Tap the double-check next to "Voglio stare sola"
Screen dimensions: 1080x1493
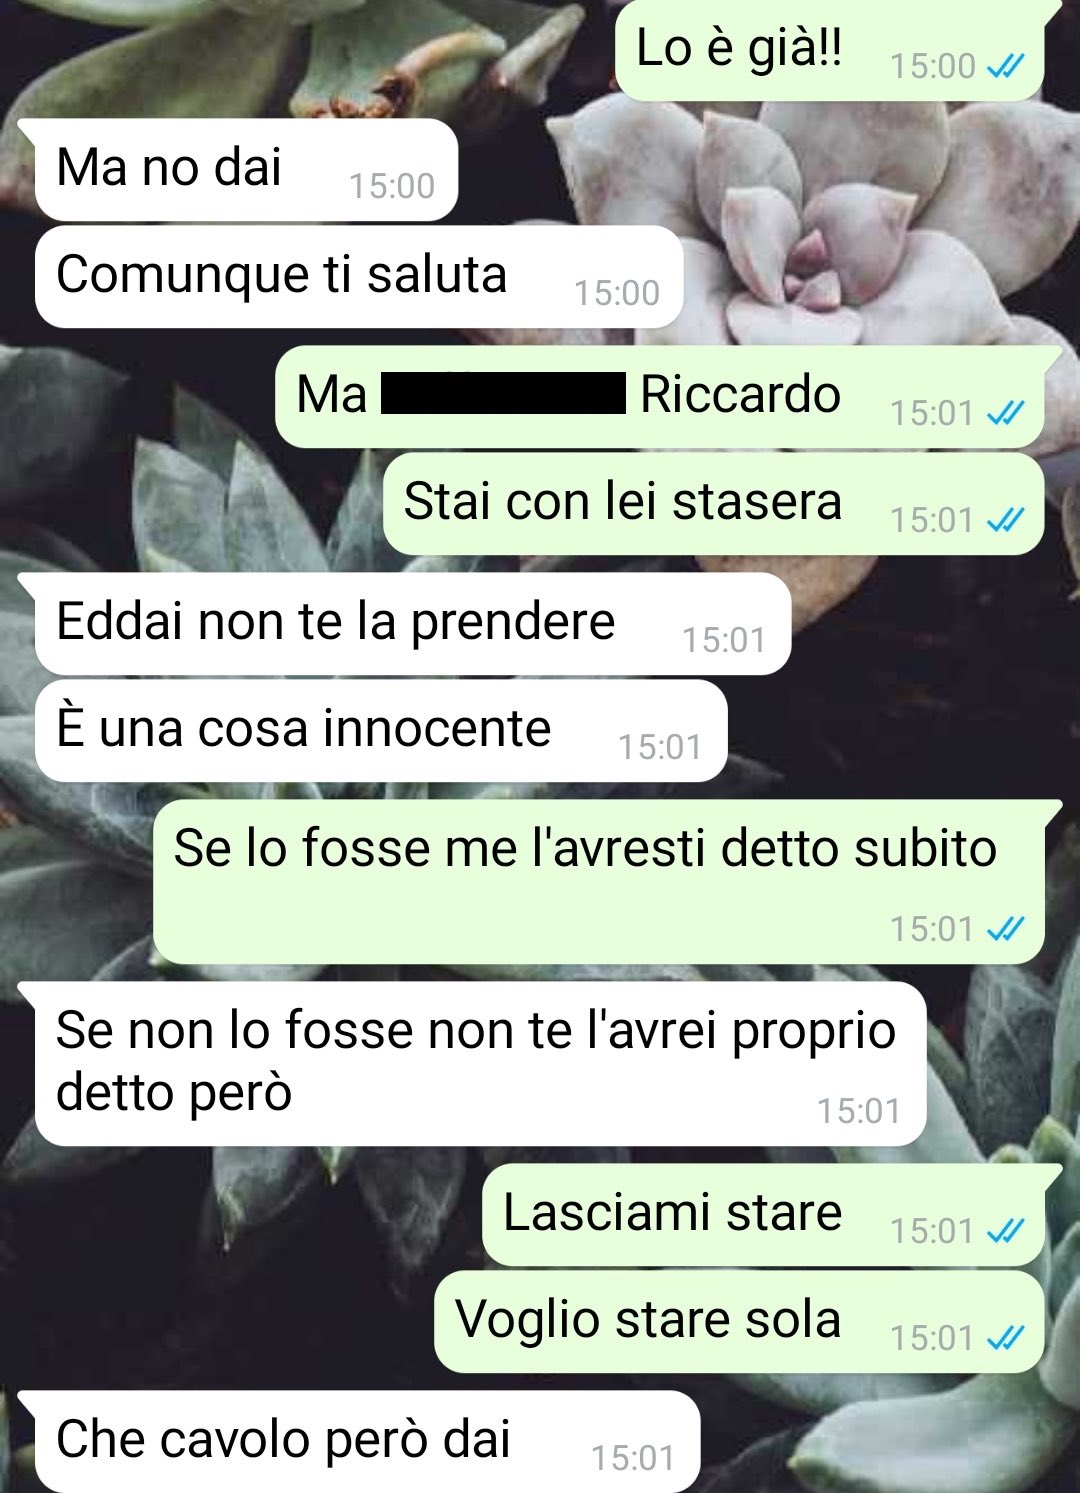point(1005,1338)
